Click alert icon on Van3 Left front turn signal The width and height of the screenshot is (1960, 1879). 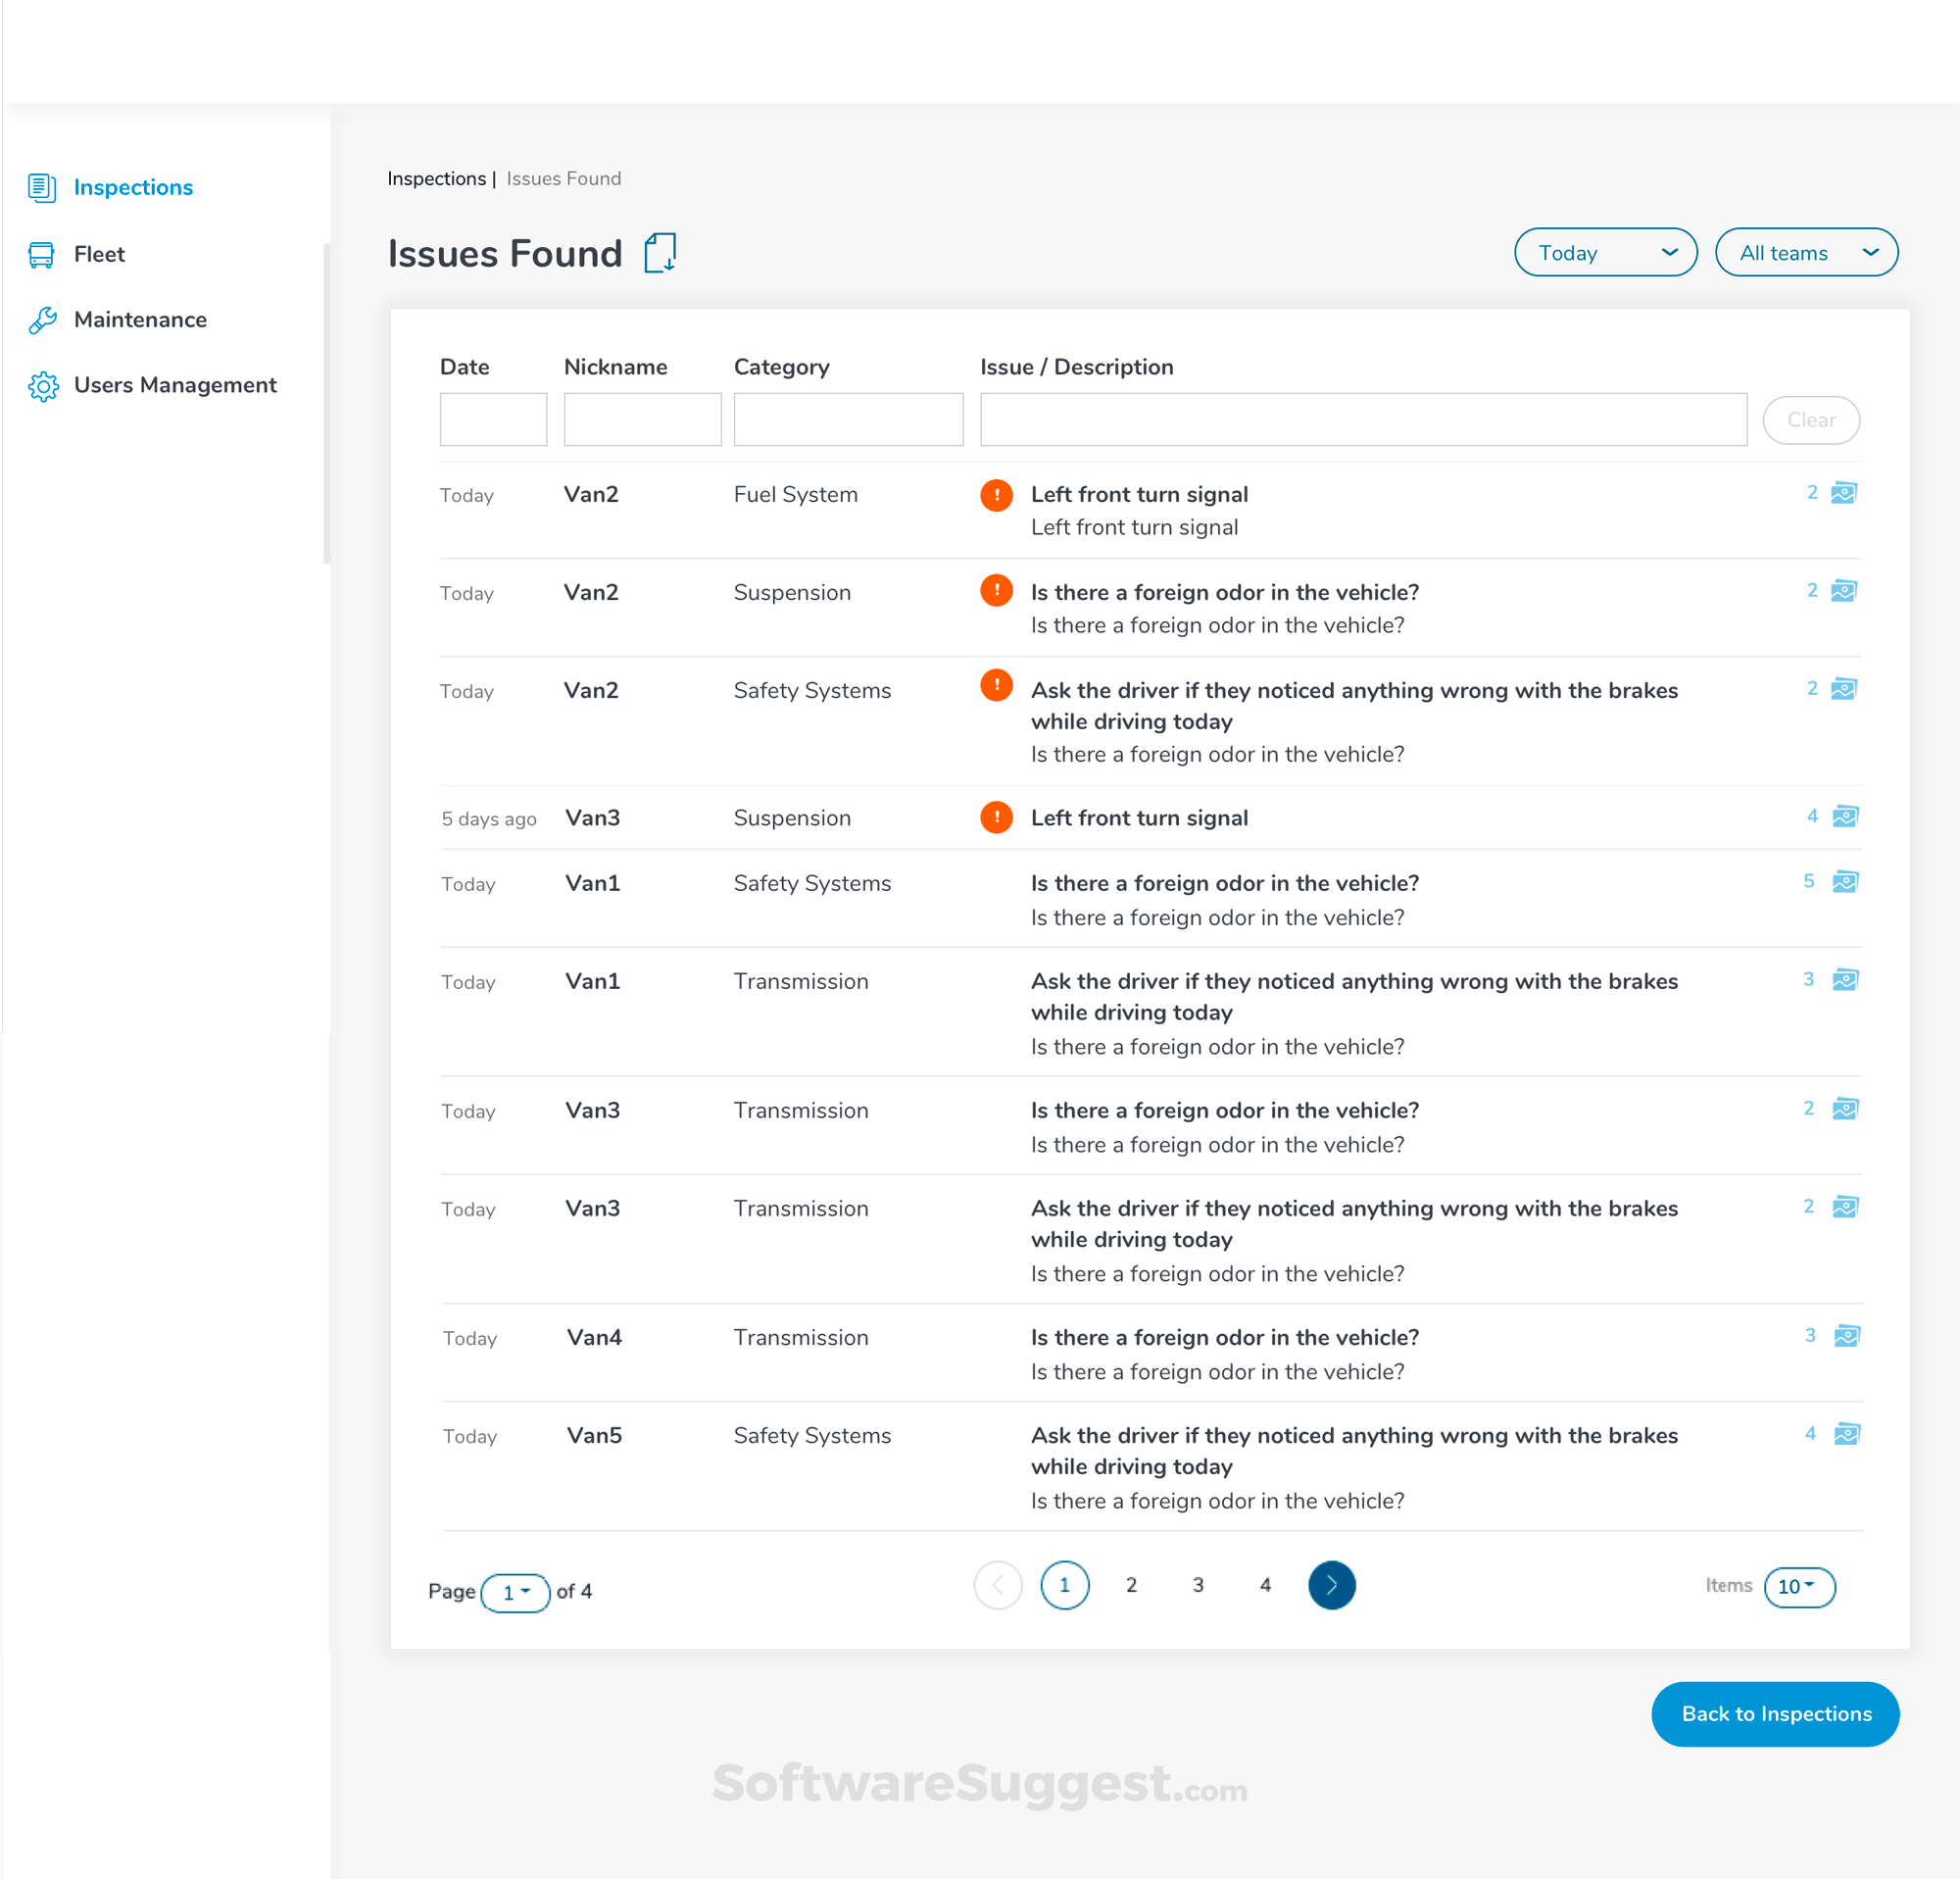[996, 817]
